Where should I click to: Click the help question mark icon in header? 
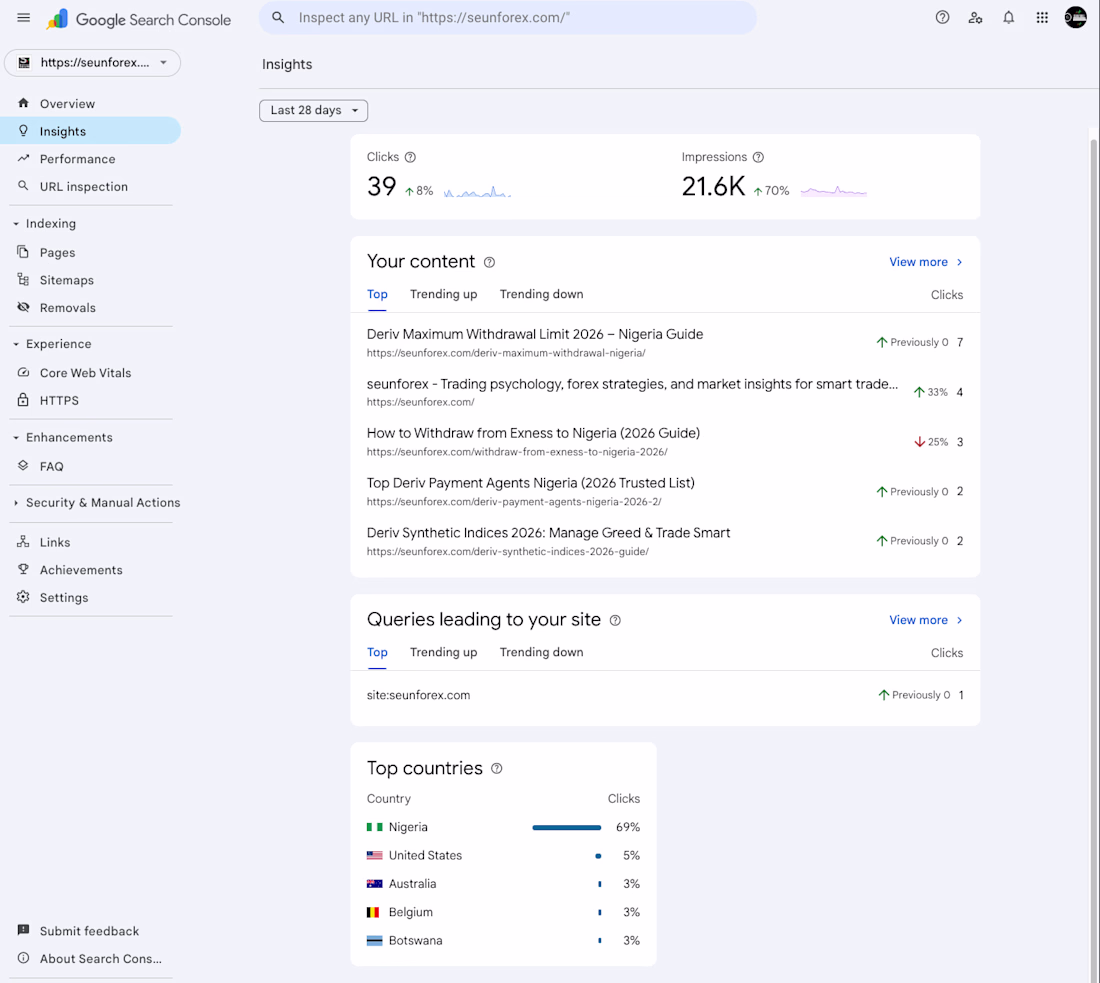pos(942,18)
